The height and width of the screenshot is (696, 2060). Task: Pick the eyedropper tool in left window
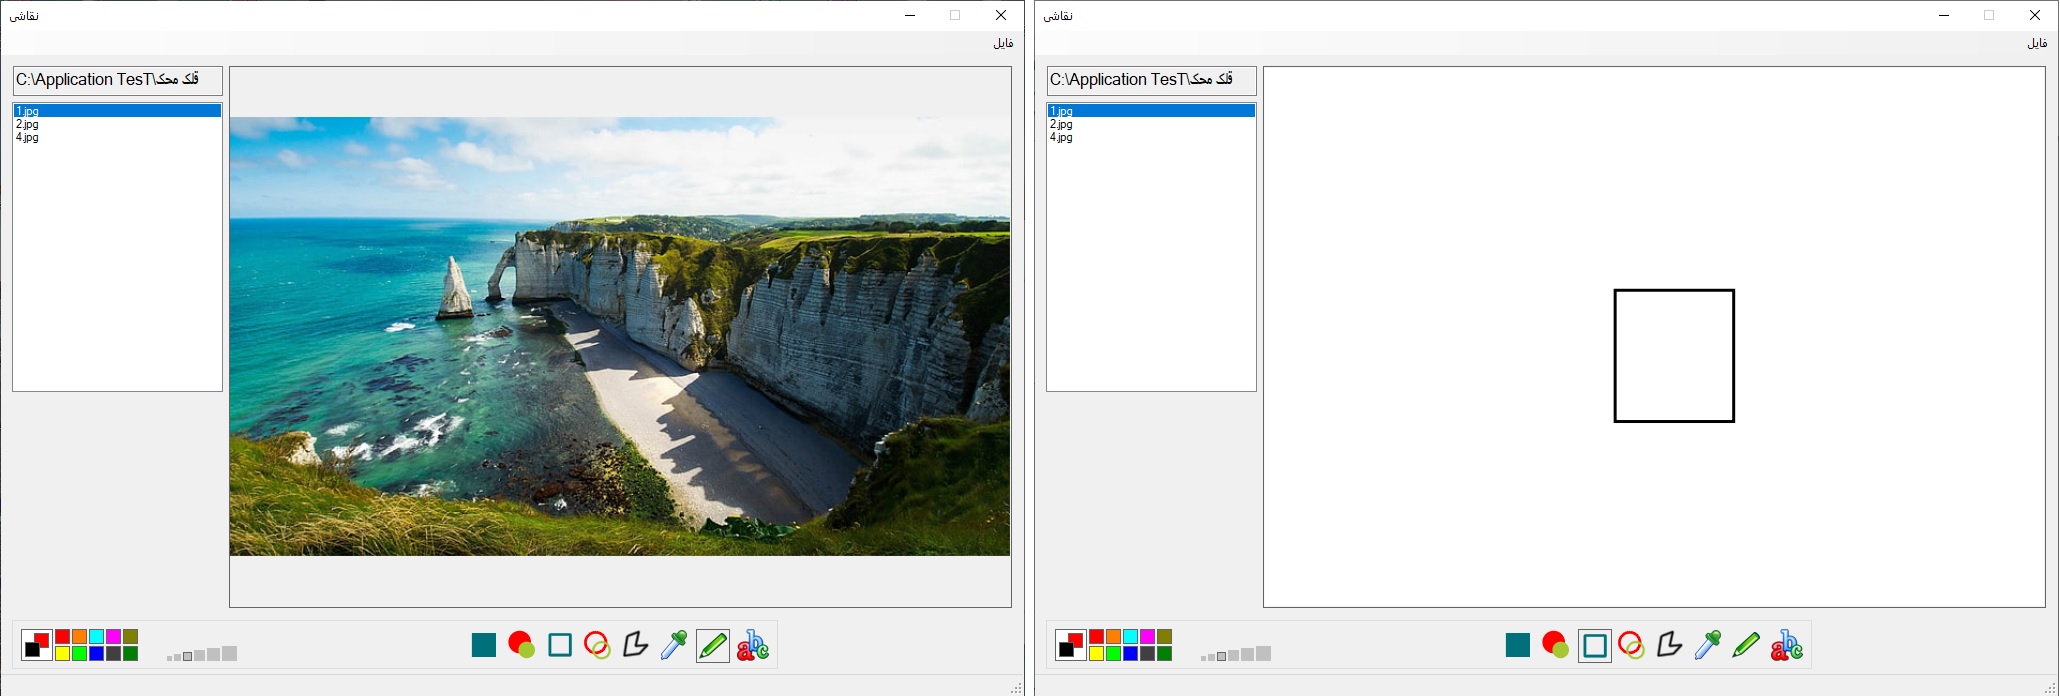(x=674, y=645)
